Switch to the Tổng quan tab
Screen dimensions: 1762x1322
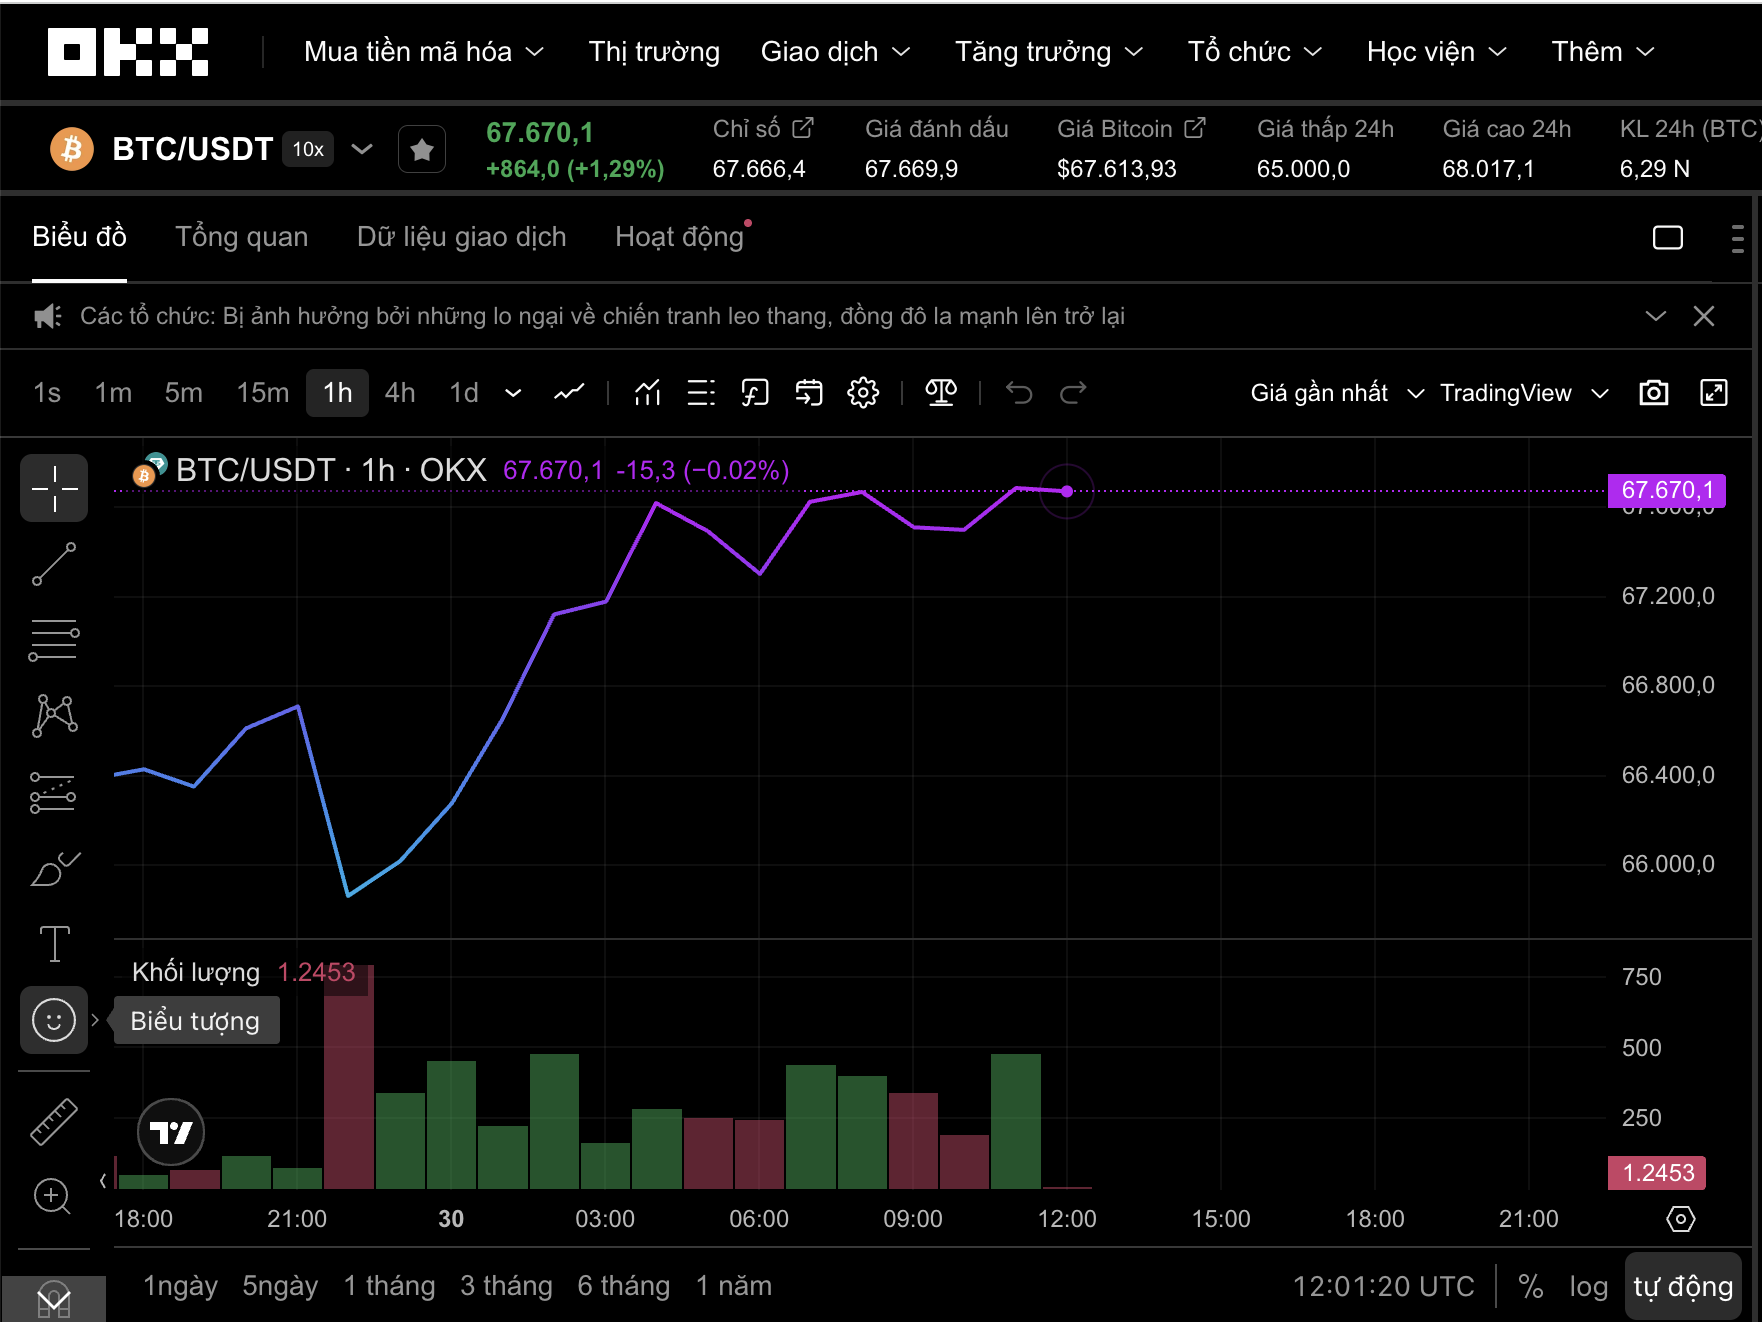241,237
